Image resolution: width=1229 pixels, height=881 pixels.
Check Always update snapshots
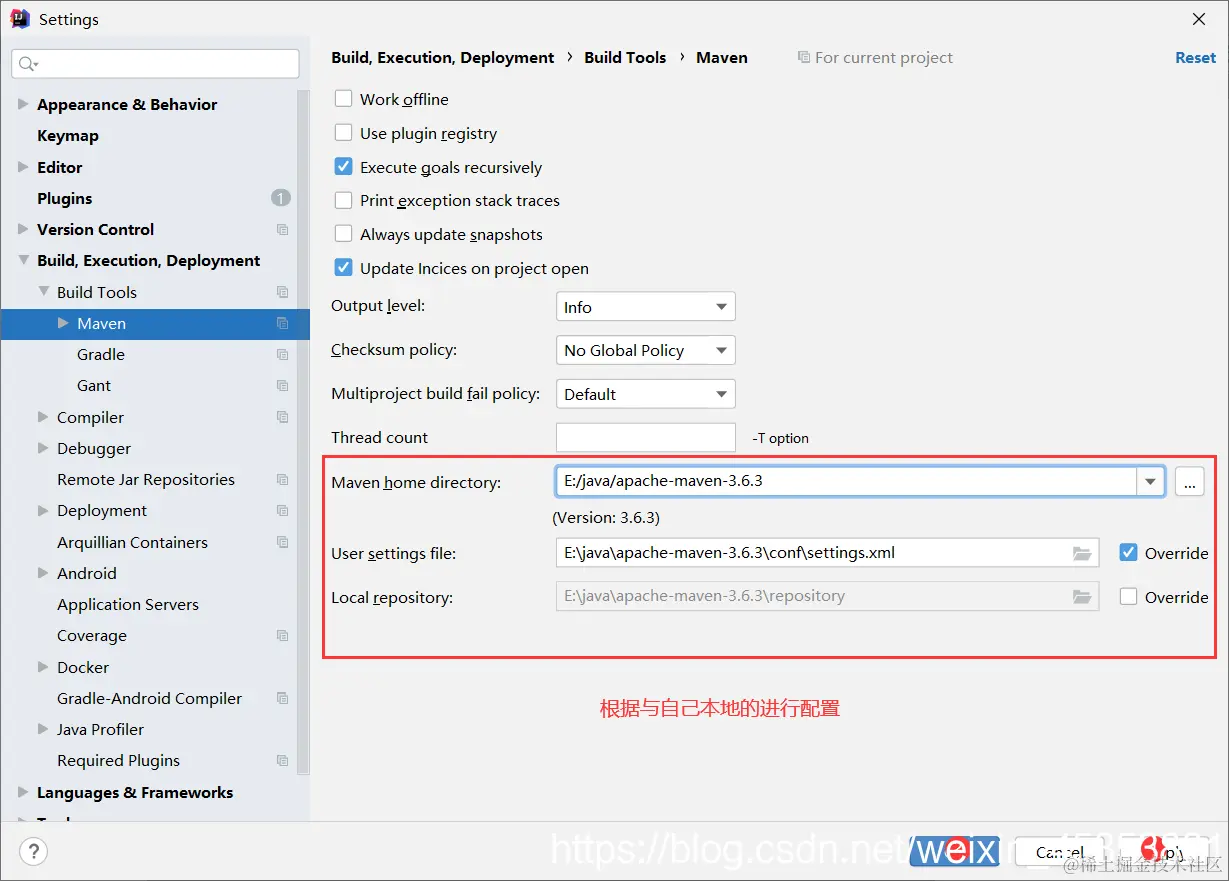click(x=343, y=234)
